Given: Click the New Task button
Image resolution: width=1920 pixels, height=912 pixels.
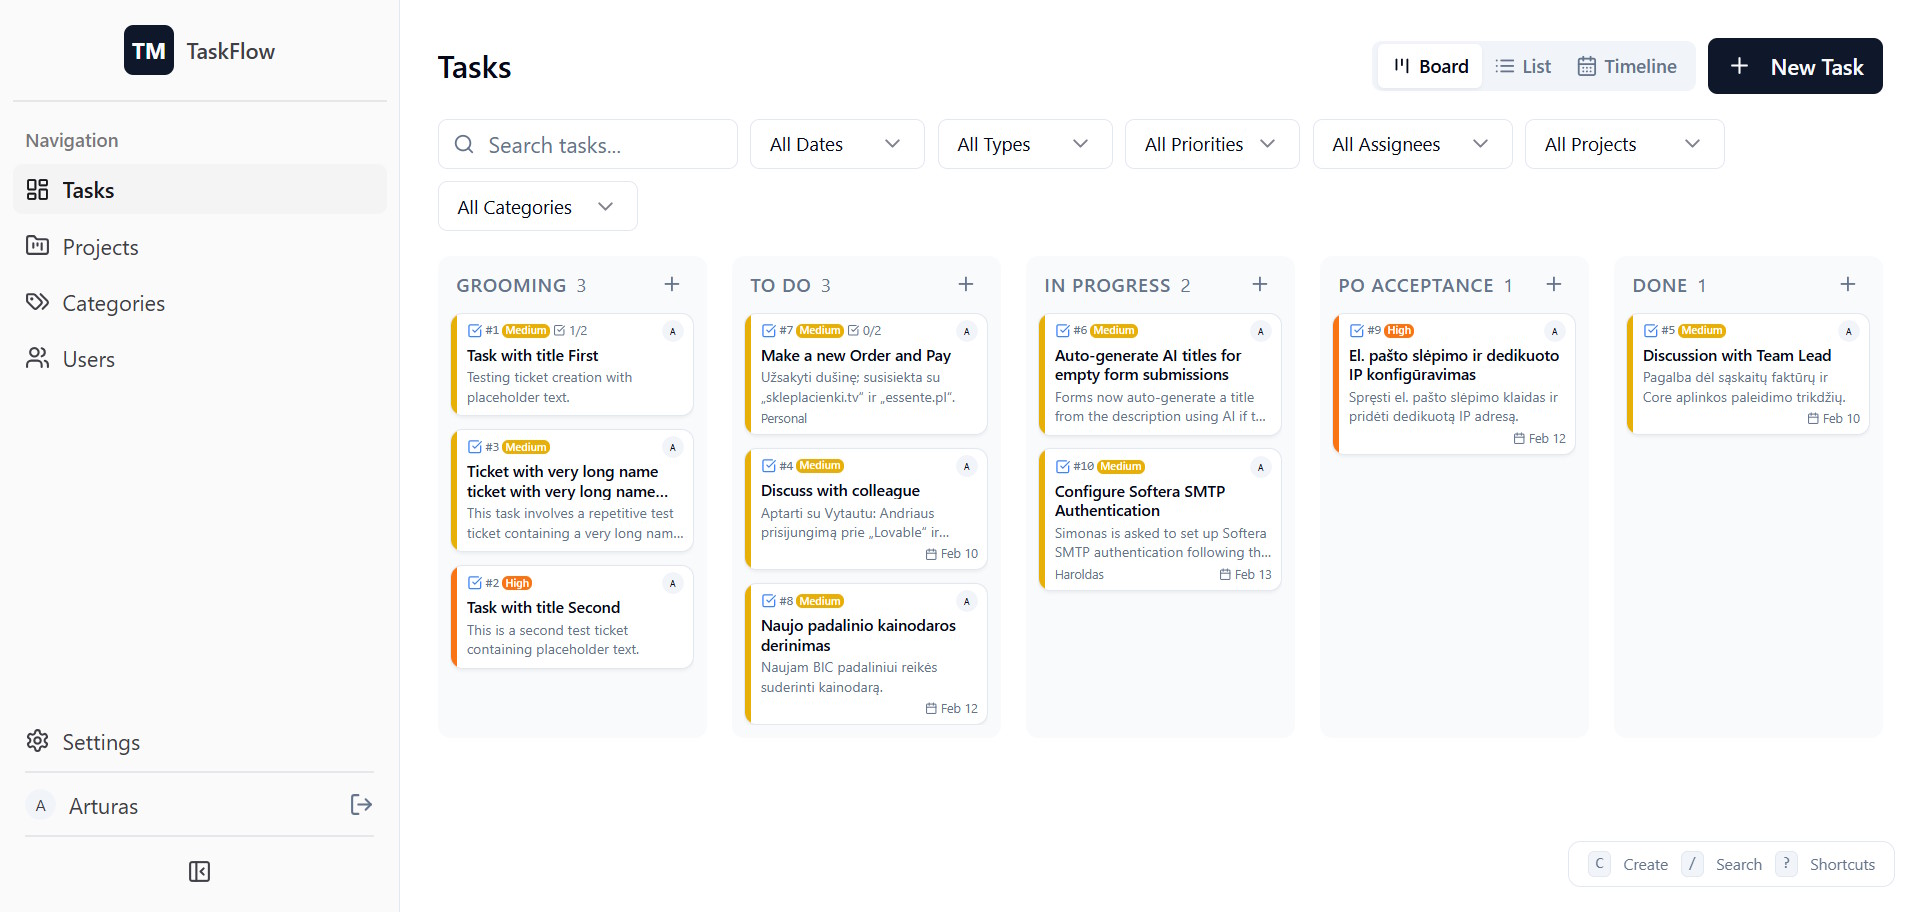Looking at the screenshot, I should point(1795,66).
